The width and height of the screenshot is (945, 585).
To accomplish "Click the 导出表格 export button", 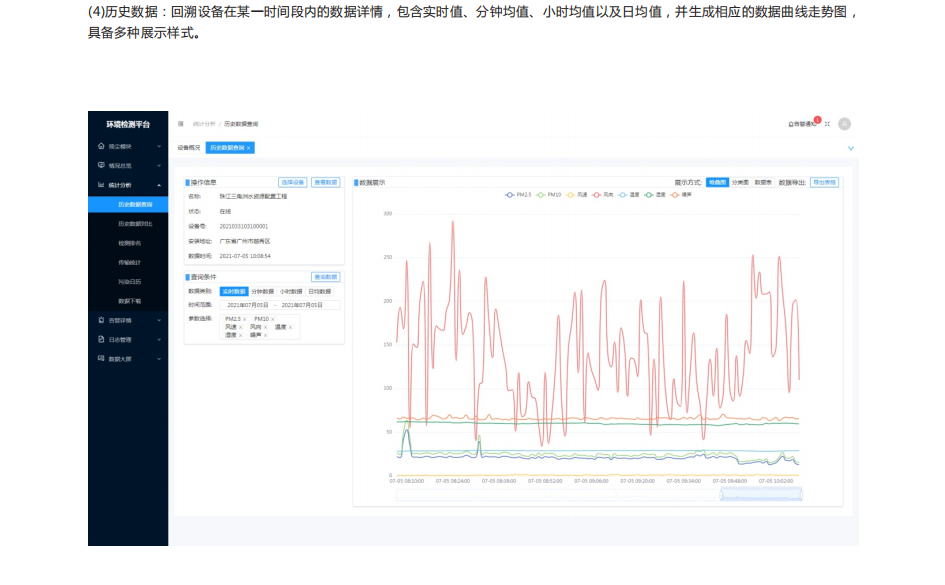I will [x=824, y=183].
